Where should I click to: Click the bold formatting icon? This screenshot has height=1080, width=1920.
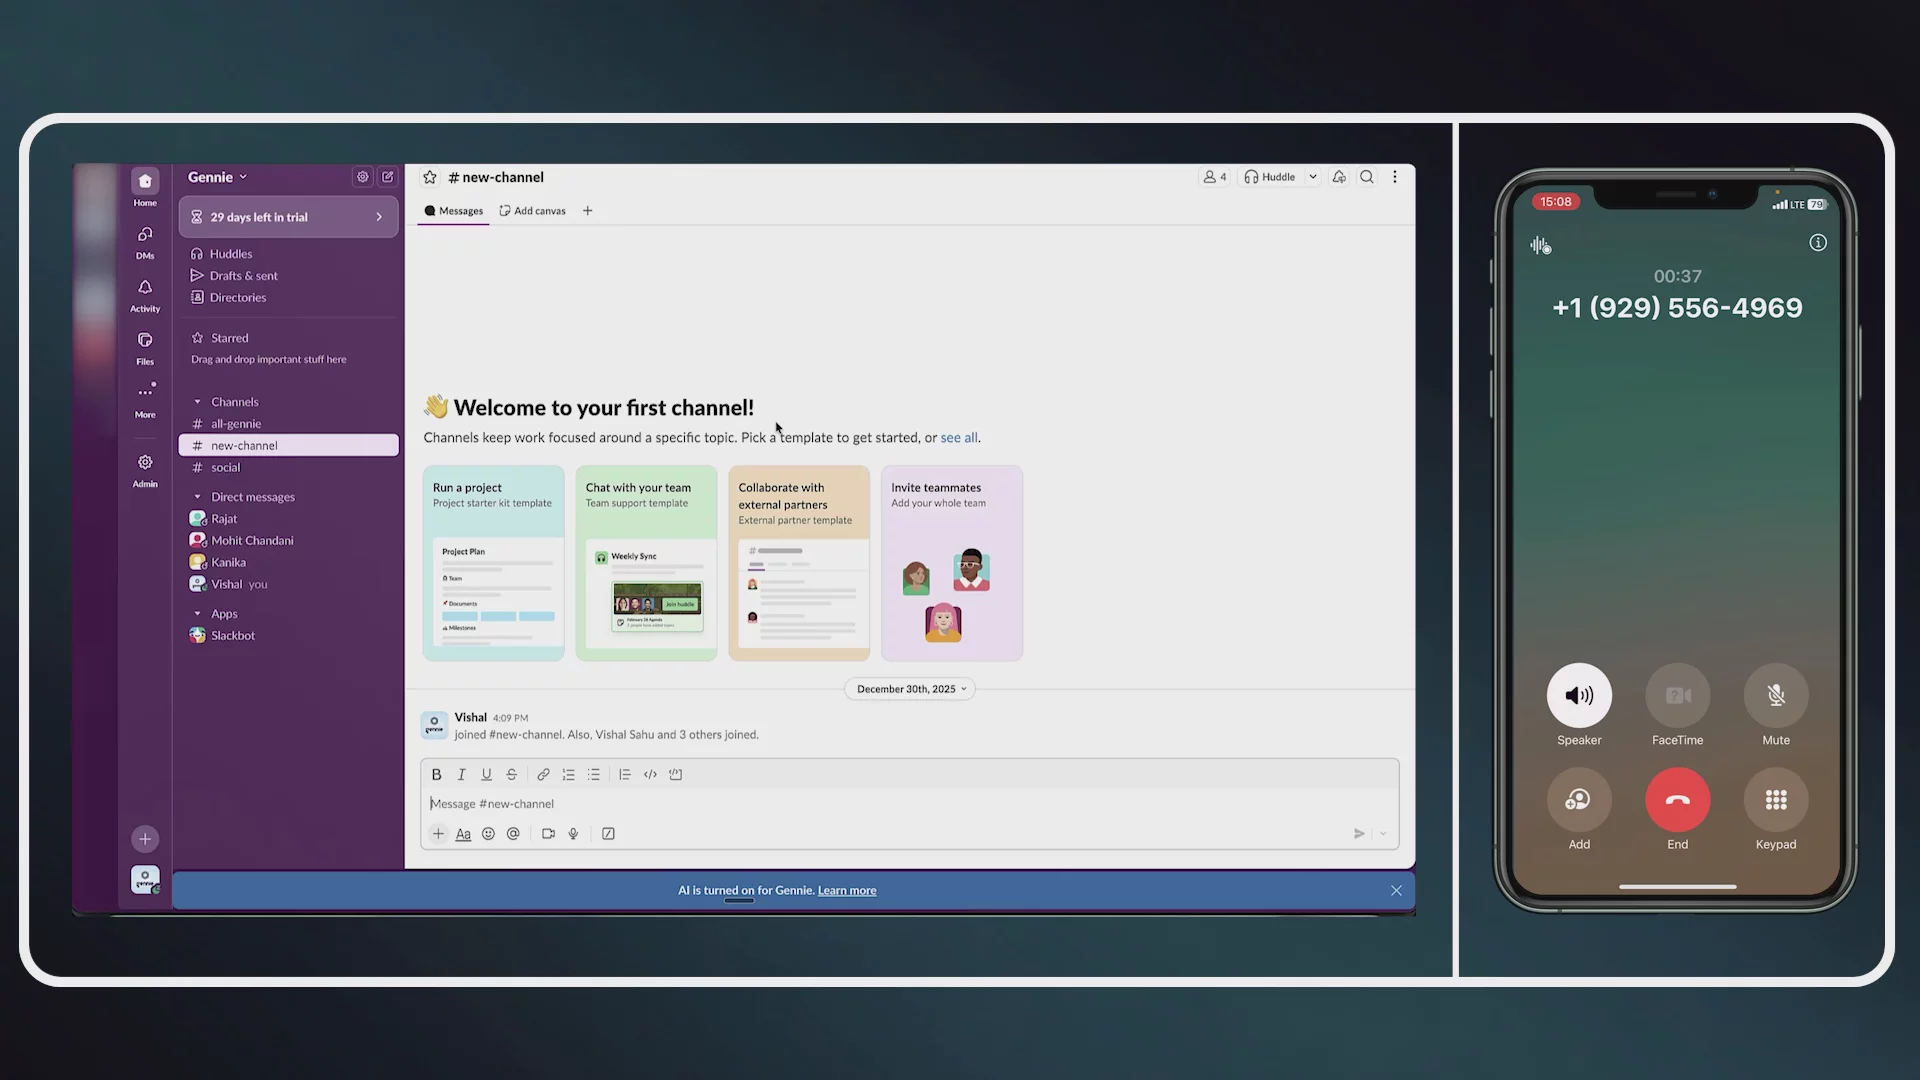(x=436, y=774)
